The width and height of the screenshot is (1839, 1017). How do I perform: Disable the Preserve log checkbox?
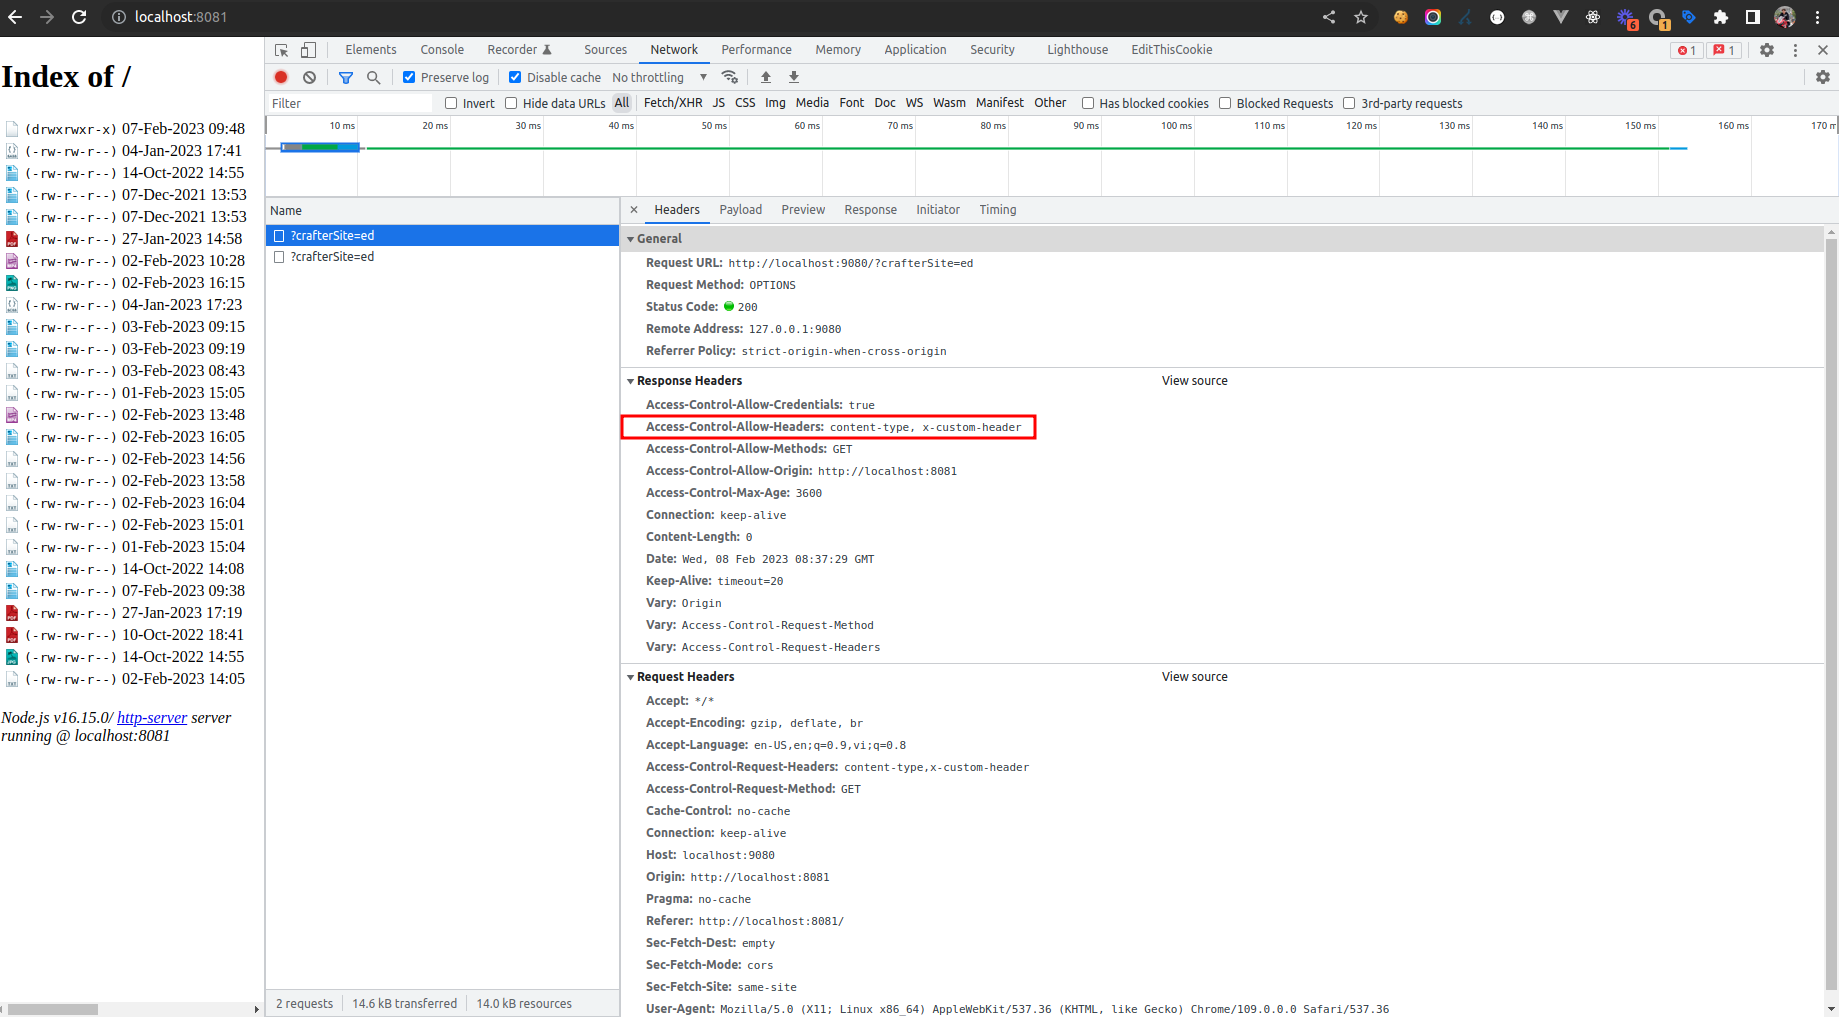[409, 77]
